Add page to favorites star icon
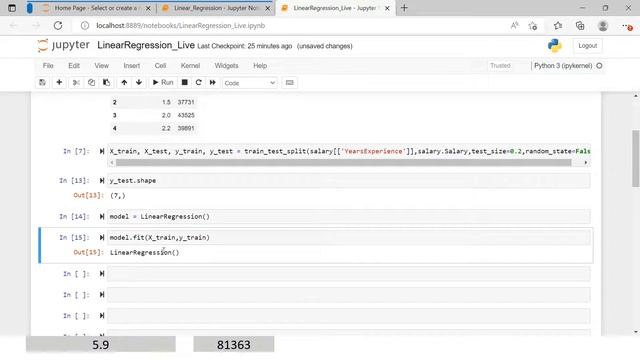Image resolution: width=640 pixels, height=360 pixels. coord(533,26)
